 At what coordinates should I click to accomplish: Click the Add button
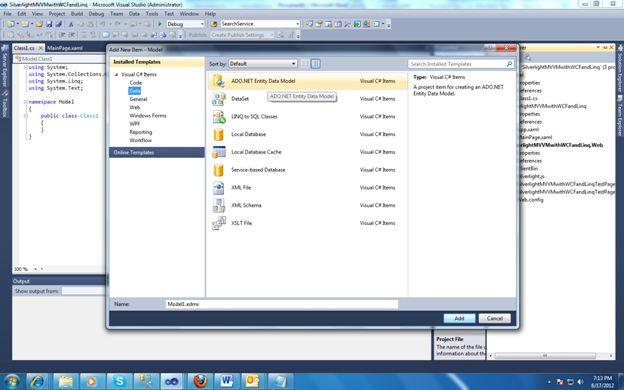click(x=459, y=318)
